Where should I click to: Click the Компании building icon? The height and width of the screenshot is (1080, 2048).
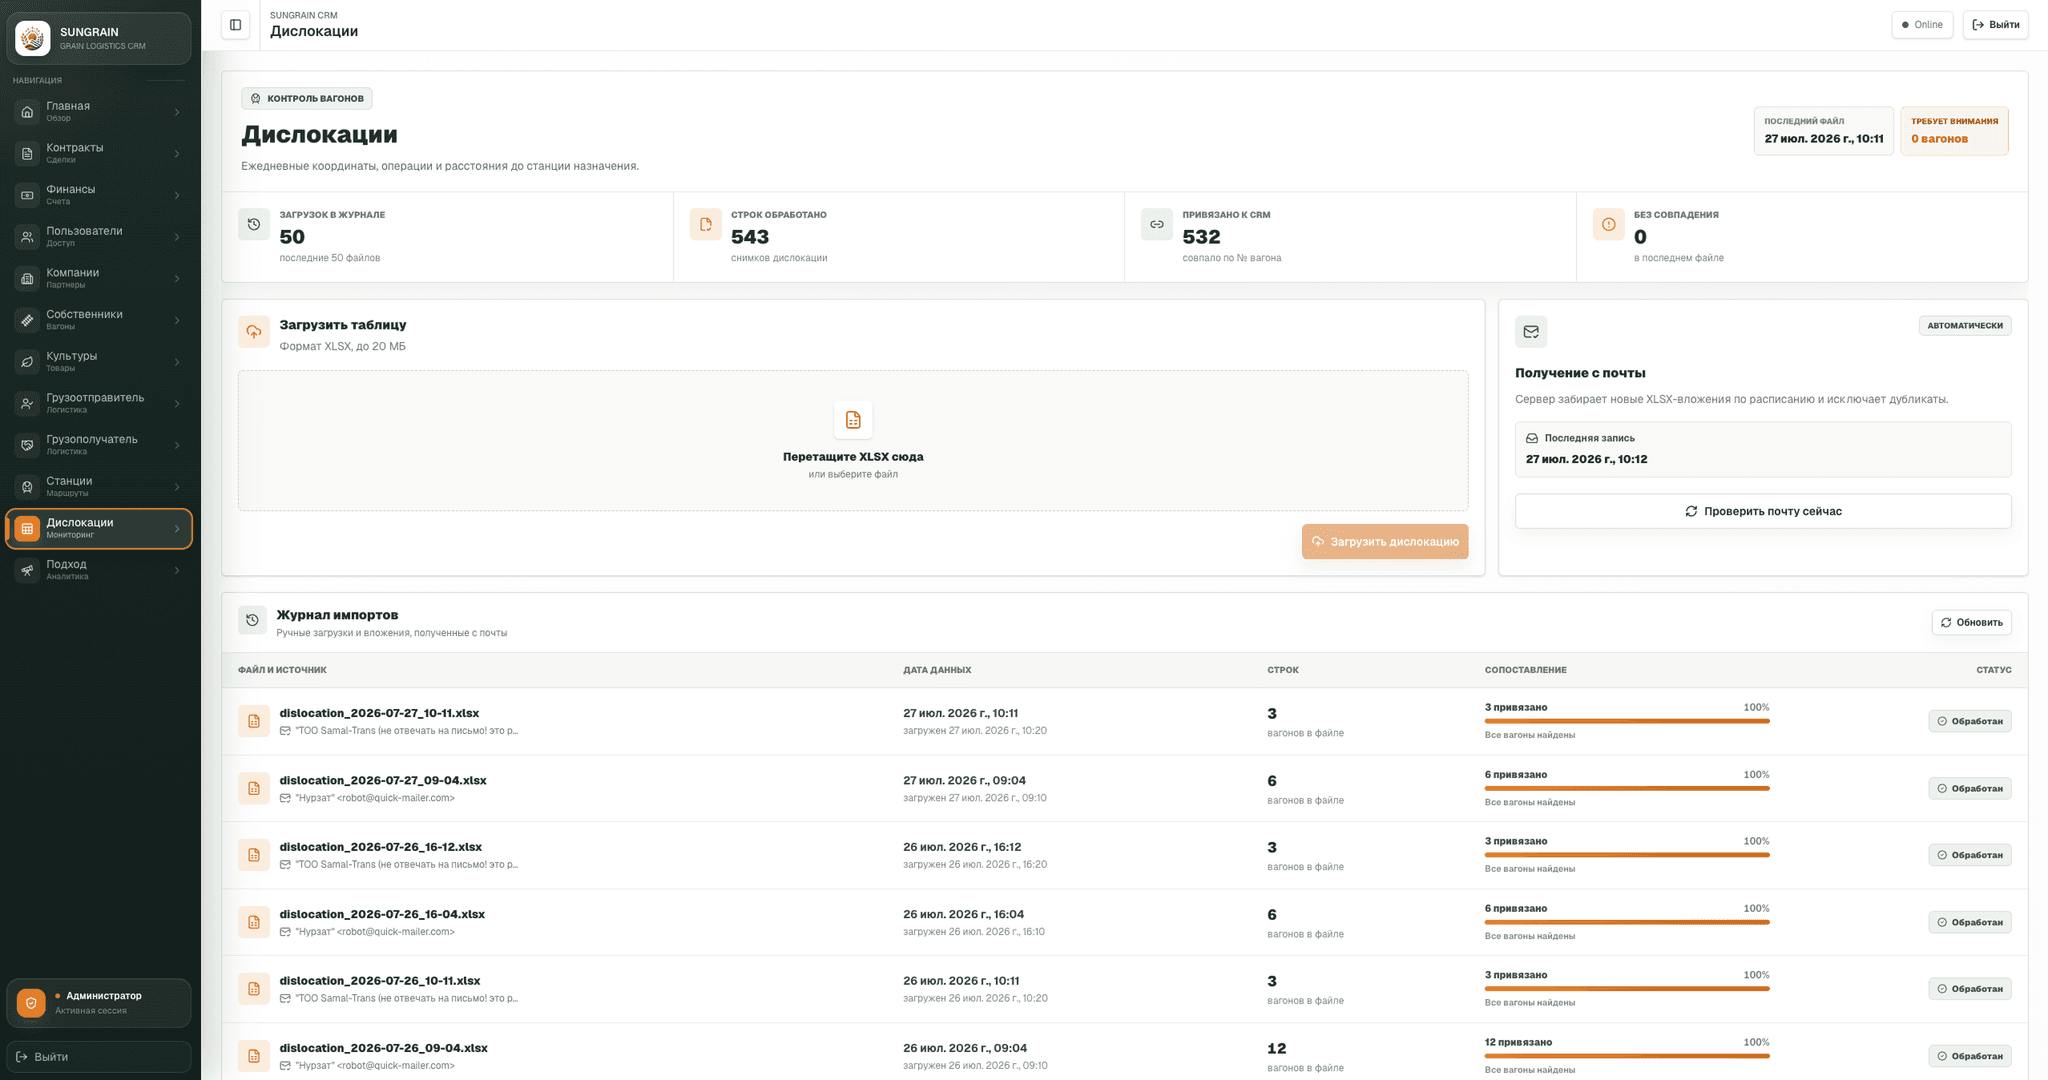(x=27, y=278)
